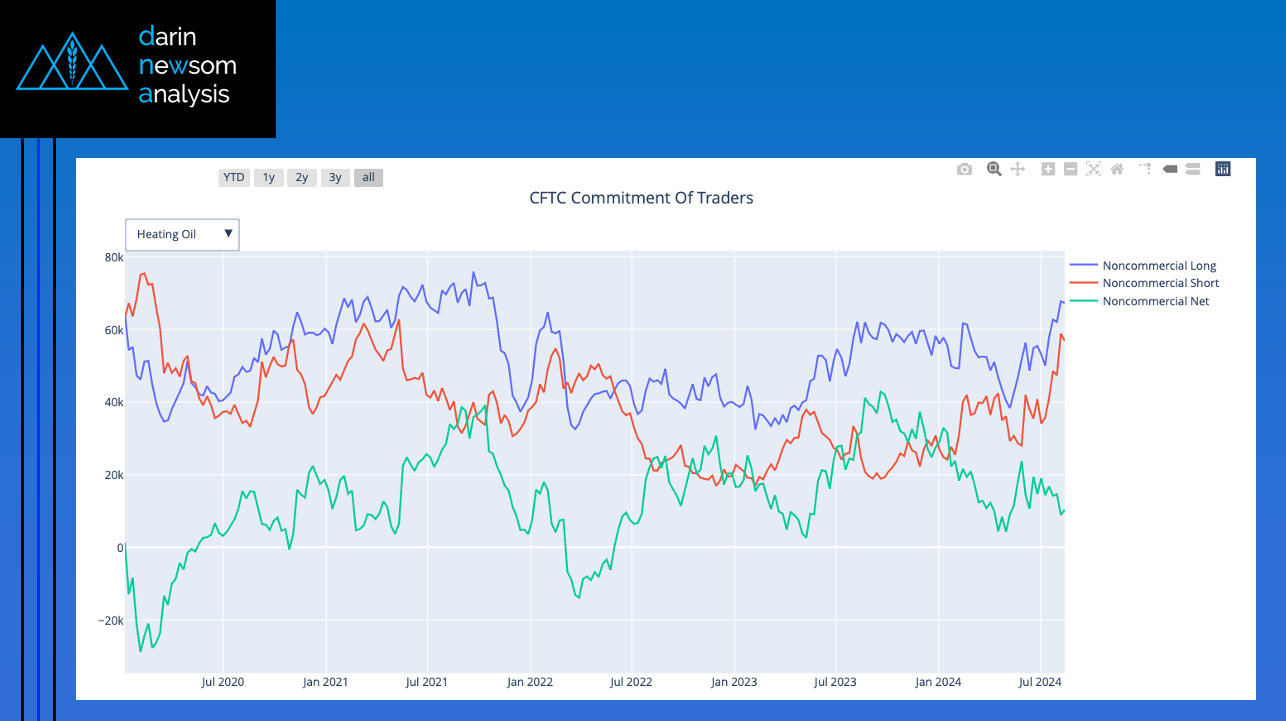Select the Zoom magnifier tool

click(x=994, y=170)
